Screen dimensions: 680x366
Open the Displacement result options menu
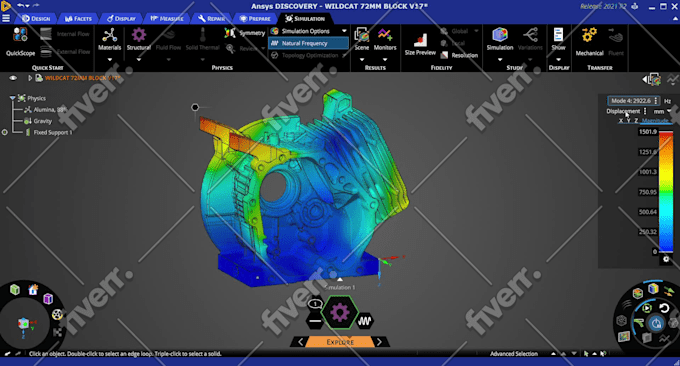click(645, 111)
